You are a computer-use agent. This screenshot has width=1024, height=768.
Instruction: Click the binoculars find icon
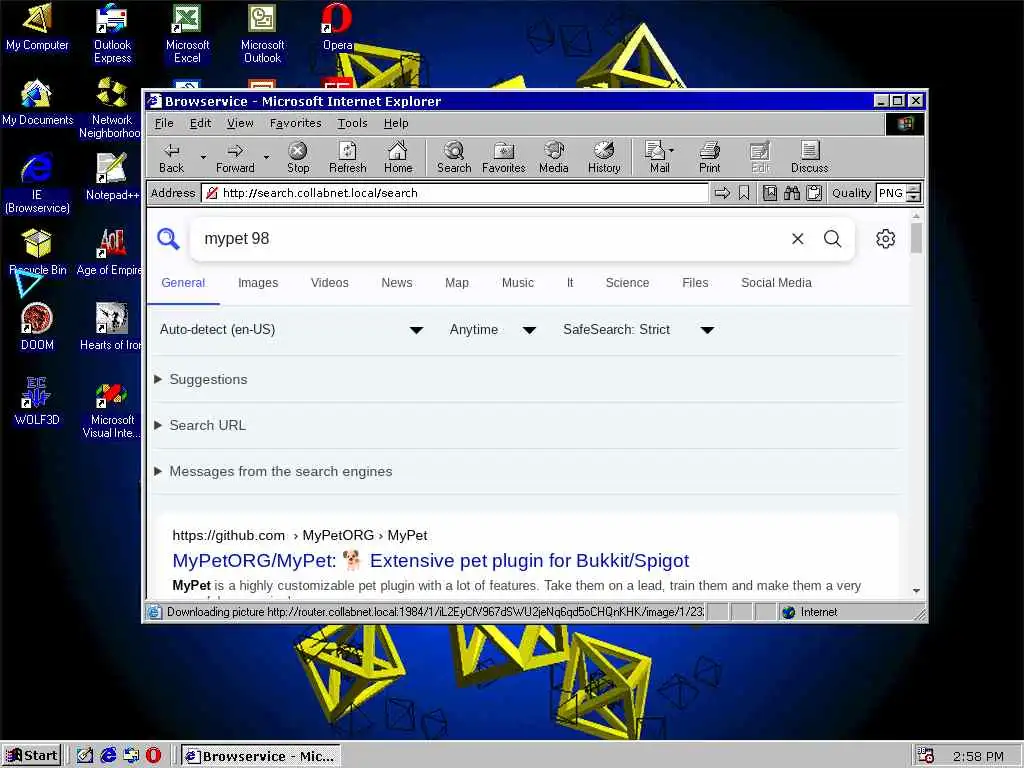pos(792,193)
